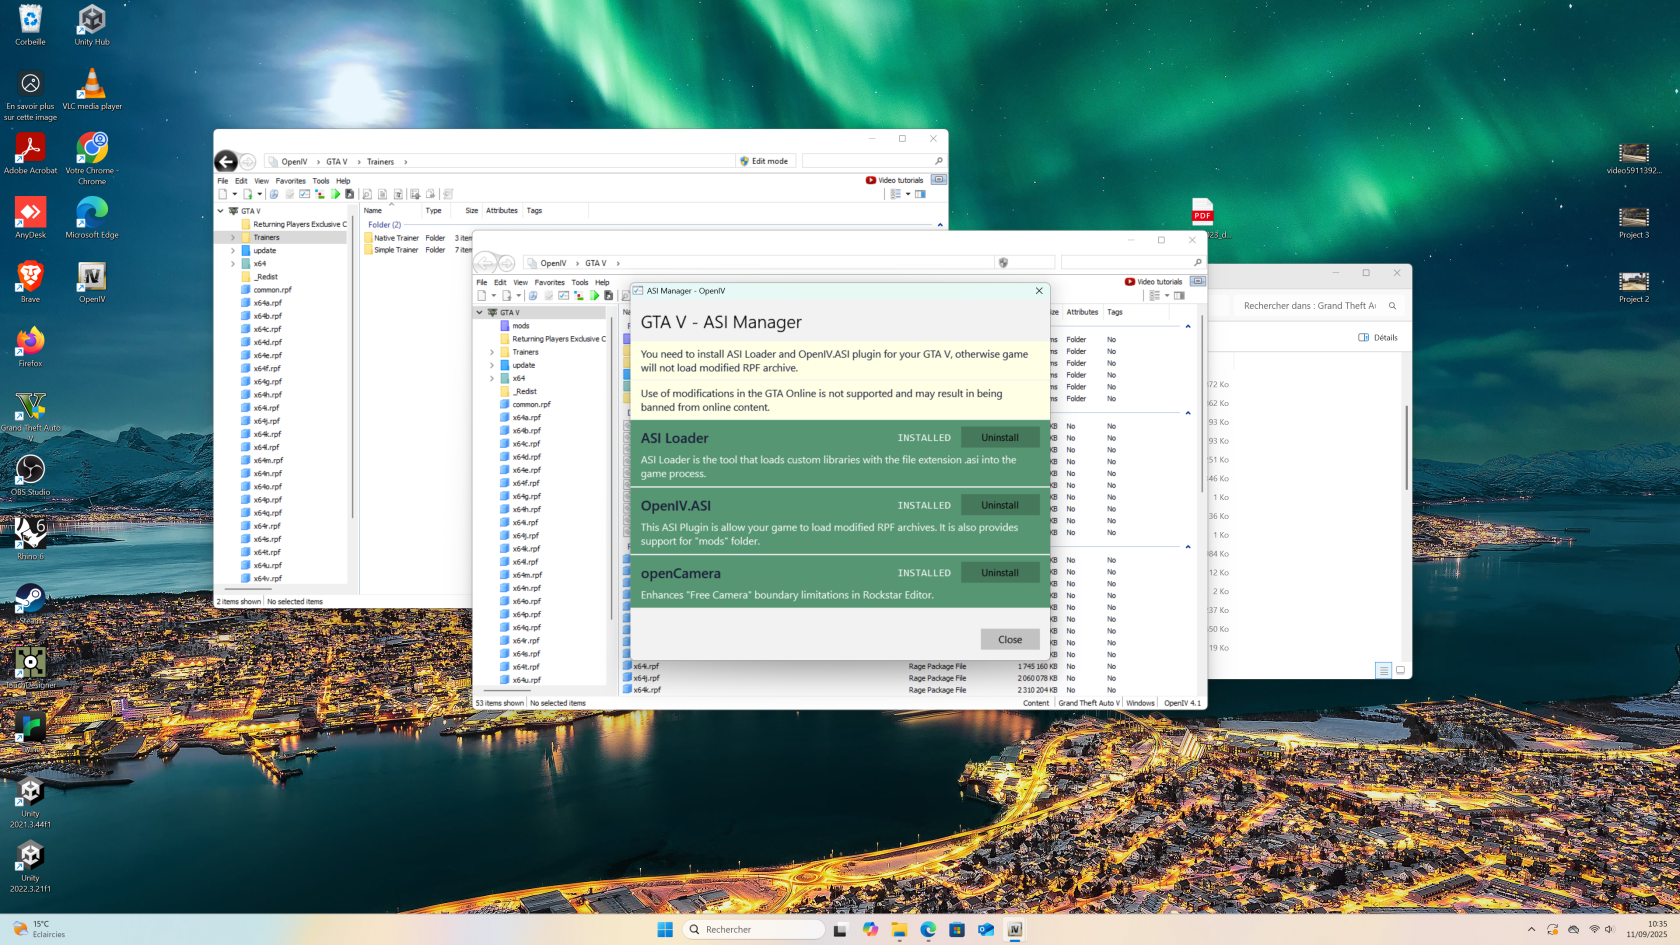Toggle Edit mode in the Trainers window
1680x945 pixels.
[x=764, y=161]
